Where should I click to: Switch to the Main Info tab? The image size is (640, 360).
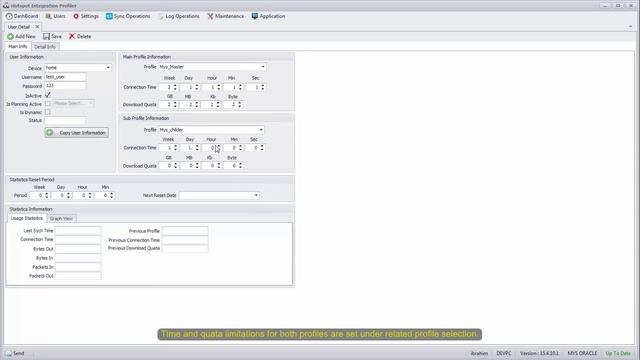tap(18, 47)
